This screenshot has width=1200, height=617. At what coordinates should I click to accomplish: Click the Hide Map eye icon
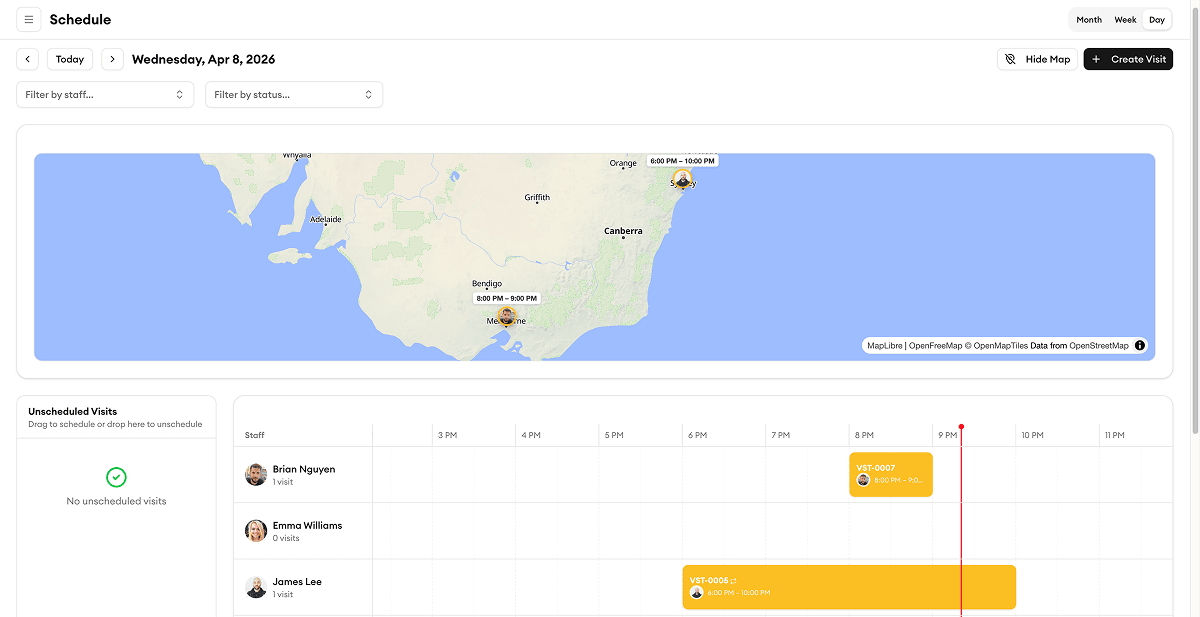point(1011,59)
